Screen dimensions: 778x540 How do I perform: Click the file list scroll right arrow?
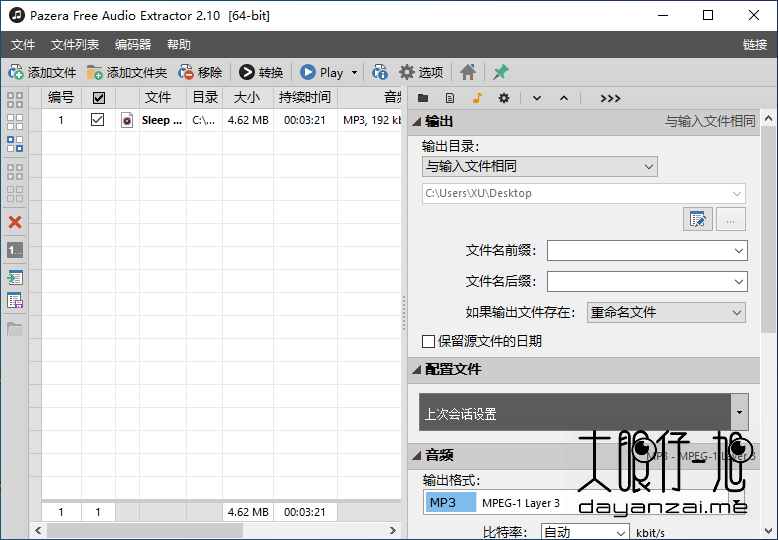pos(392,531)
